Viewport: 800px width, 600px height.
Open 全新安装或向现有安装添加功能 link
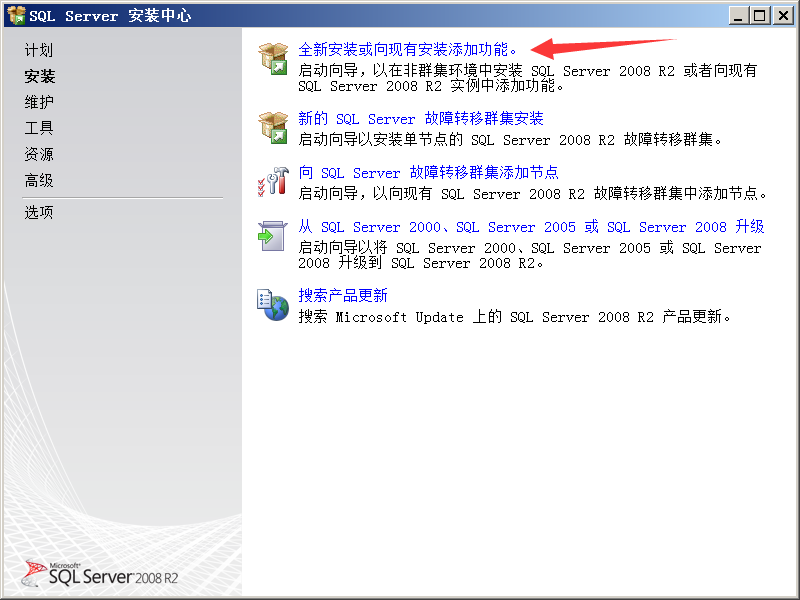(408, 49)
